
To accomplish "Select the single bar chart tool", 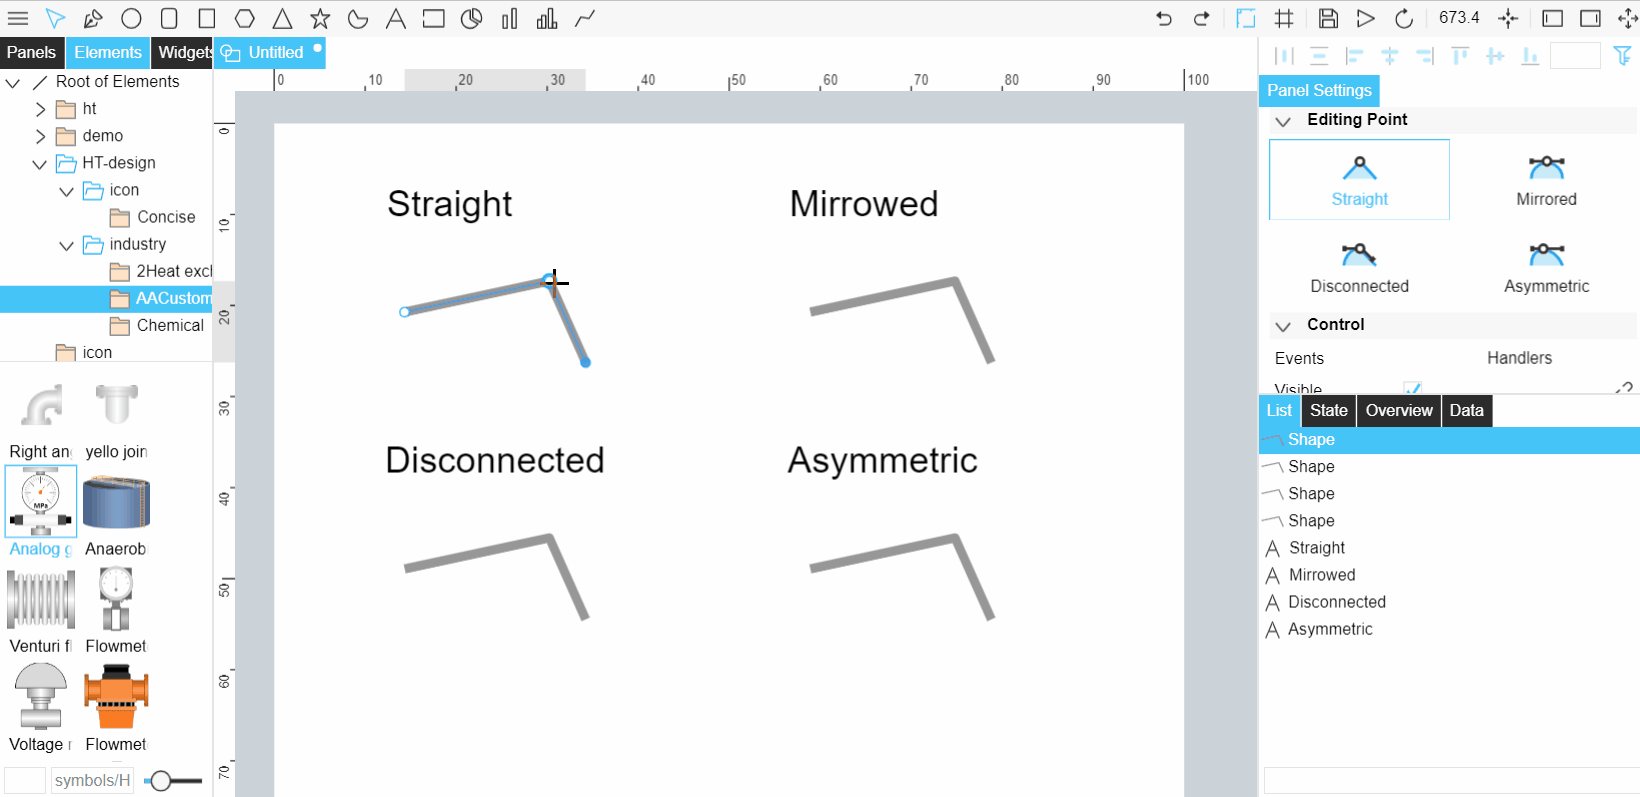I will 509,18.
